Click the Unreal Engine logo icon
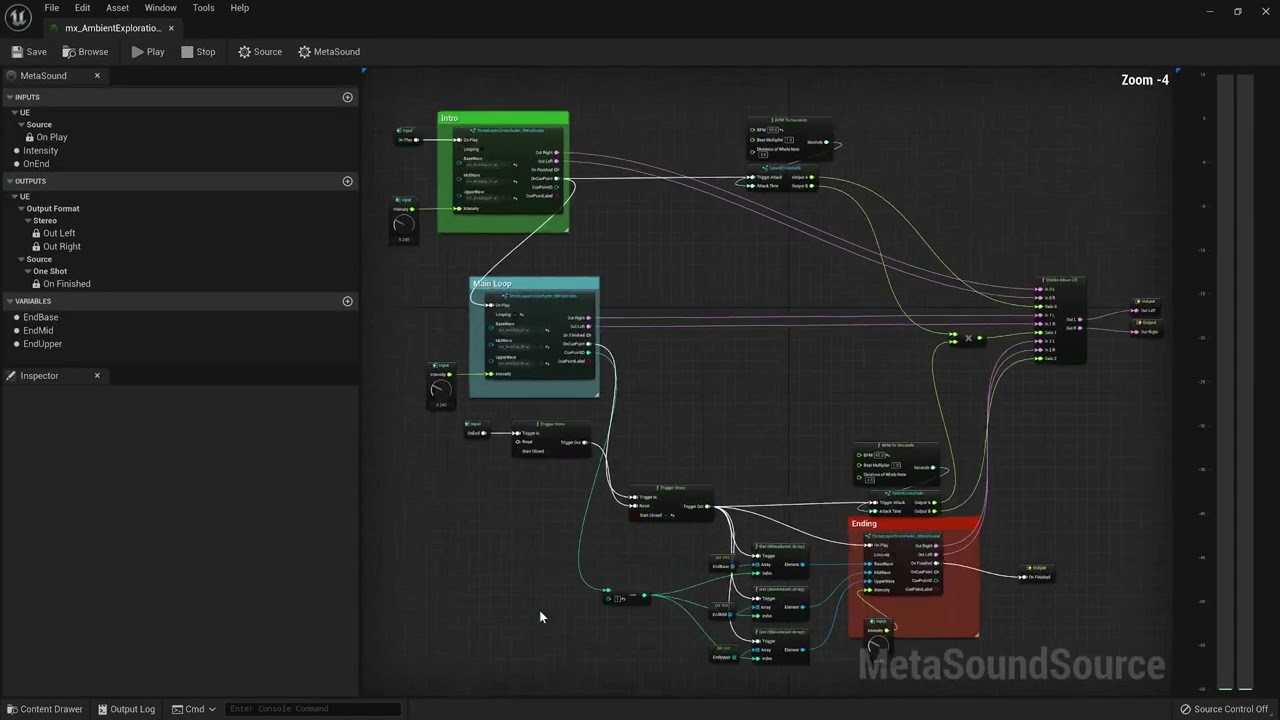 point(17,17)
